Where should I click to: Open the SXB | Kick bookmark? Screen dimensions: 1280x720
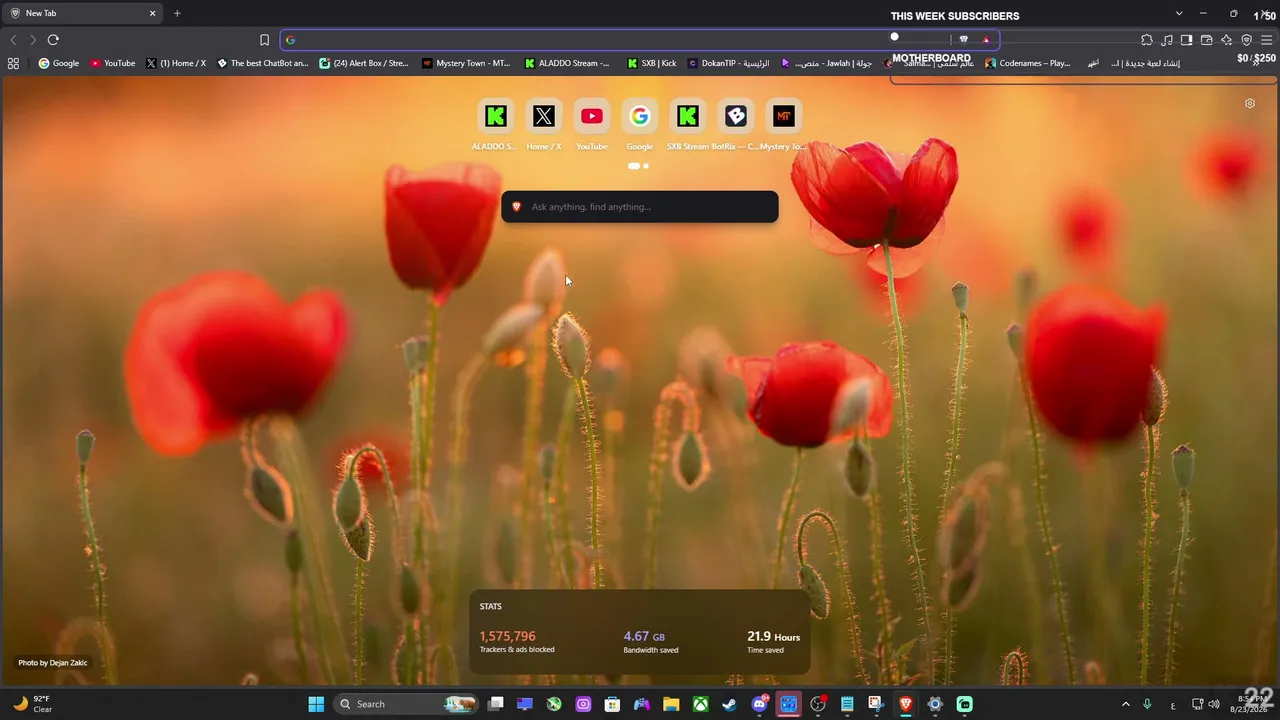pos(652,63)
